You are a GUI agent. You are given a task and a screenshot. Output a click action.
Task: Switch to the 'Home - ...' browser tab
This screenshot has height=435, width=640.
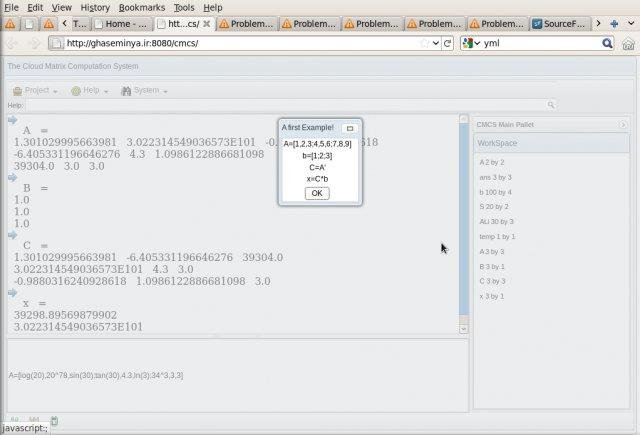coord(122,24)
